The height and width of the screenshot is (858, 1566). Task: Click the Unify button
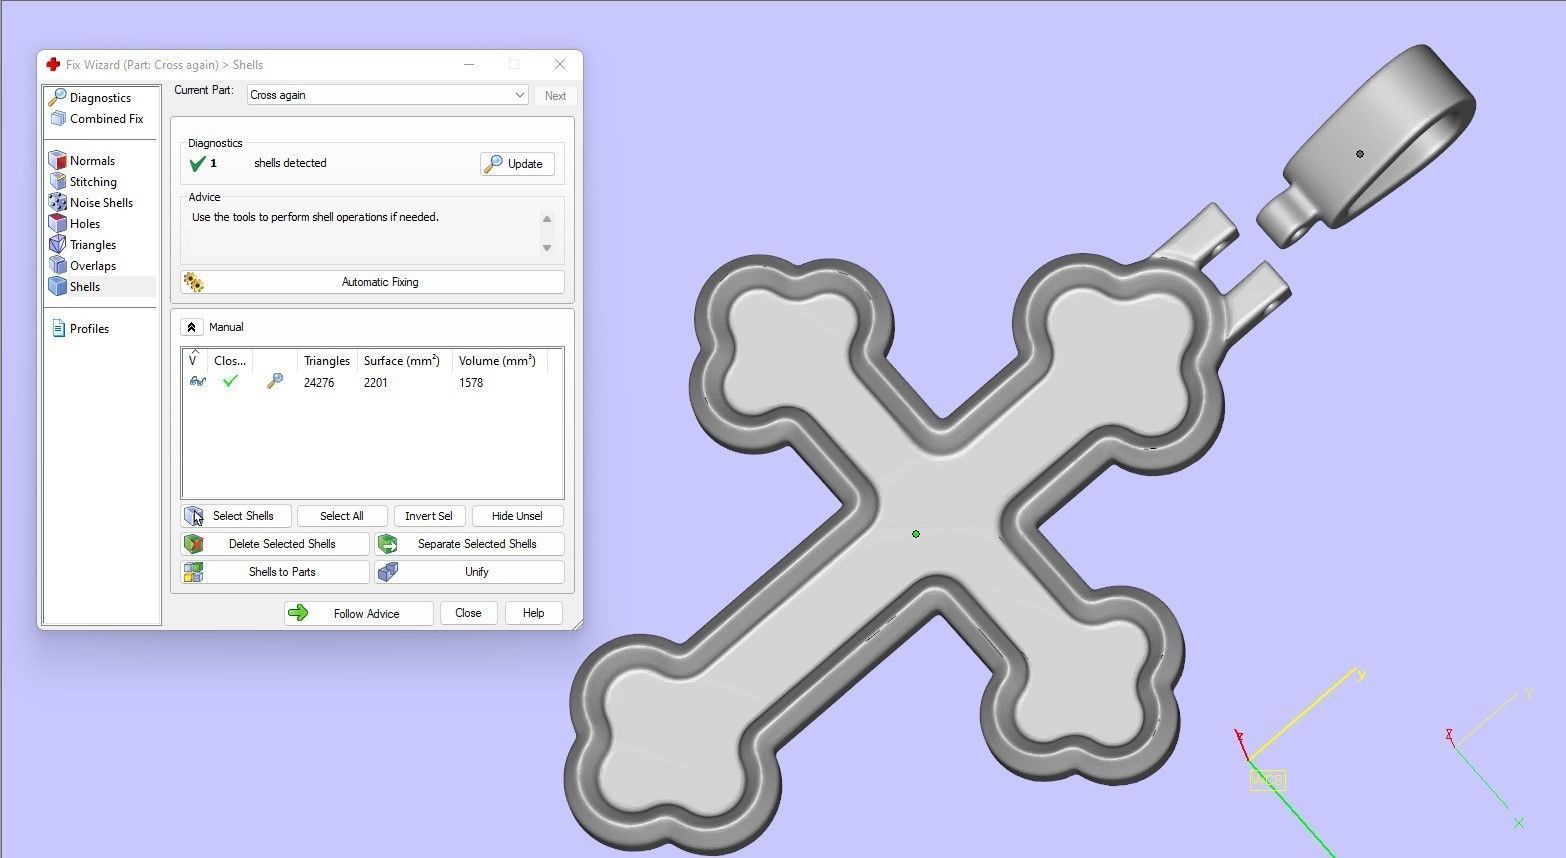click(469, 572)
